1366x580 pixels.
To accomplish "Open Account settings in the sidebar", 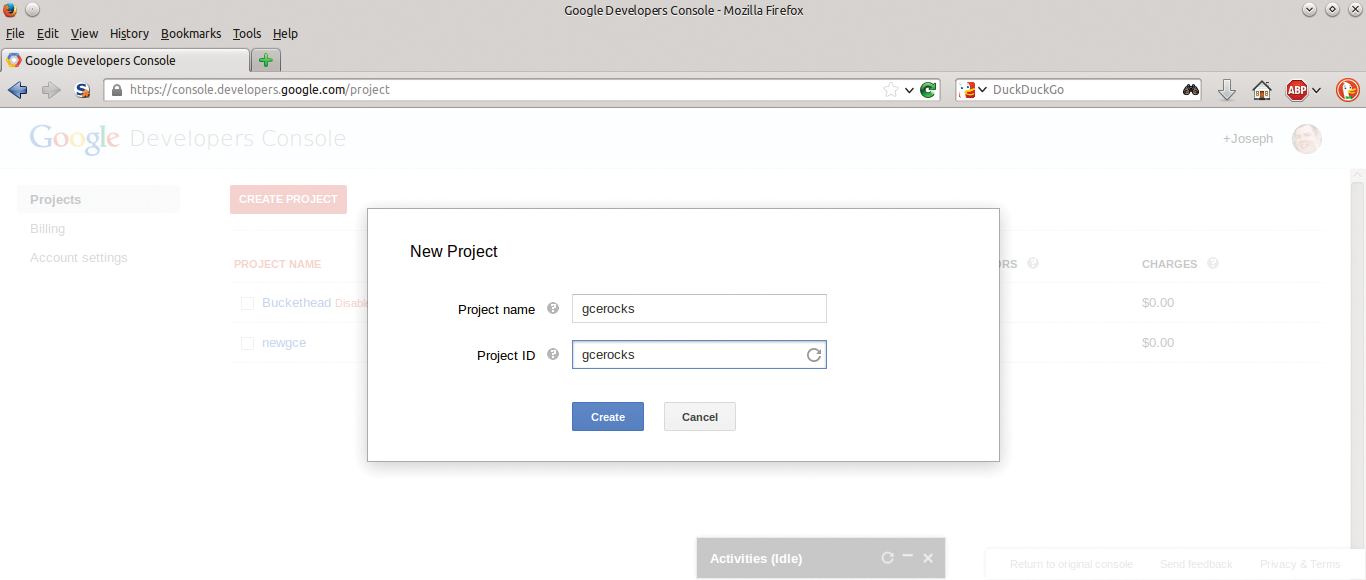I will [x=79, y=257].
